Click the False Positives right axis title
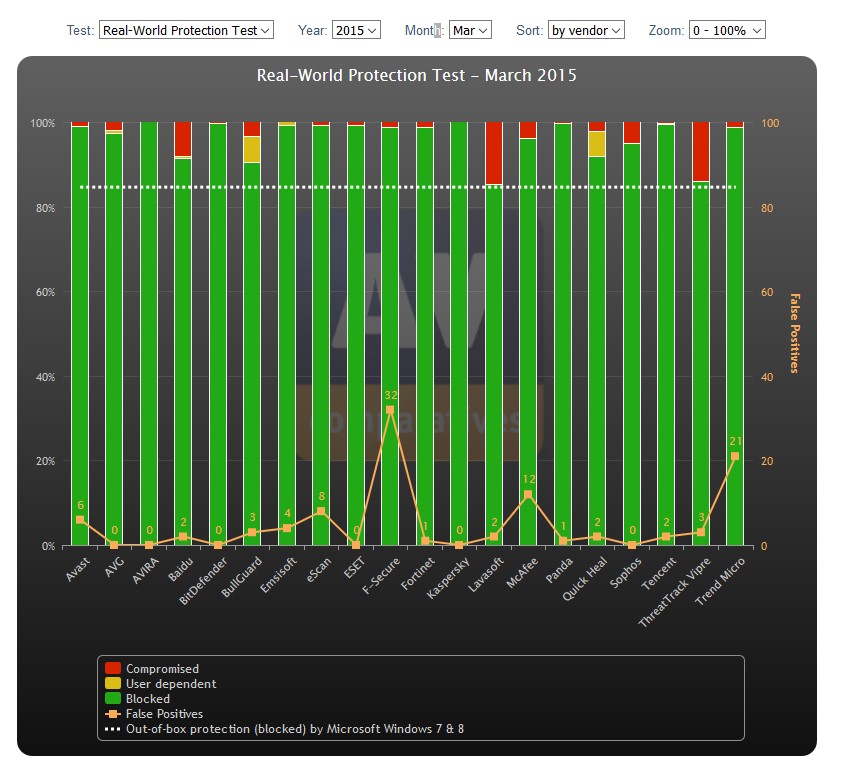 click(x=794, y=333)
